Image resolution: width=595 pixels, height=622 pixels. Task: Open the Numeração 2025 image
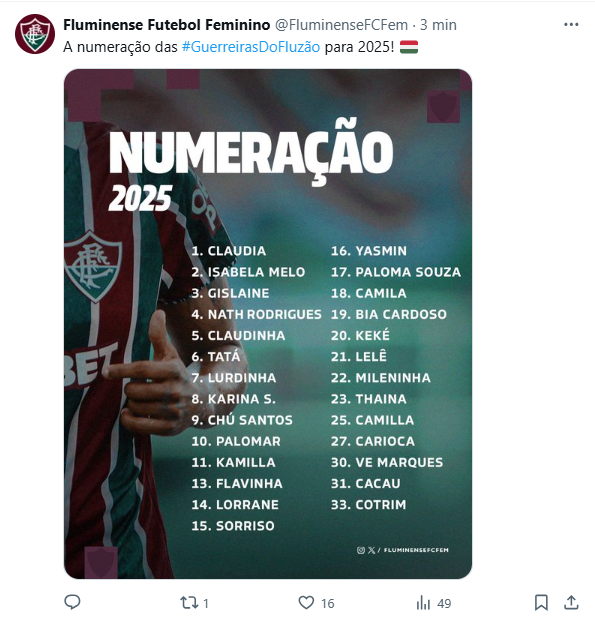pos(268,324)
